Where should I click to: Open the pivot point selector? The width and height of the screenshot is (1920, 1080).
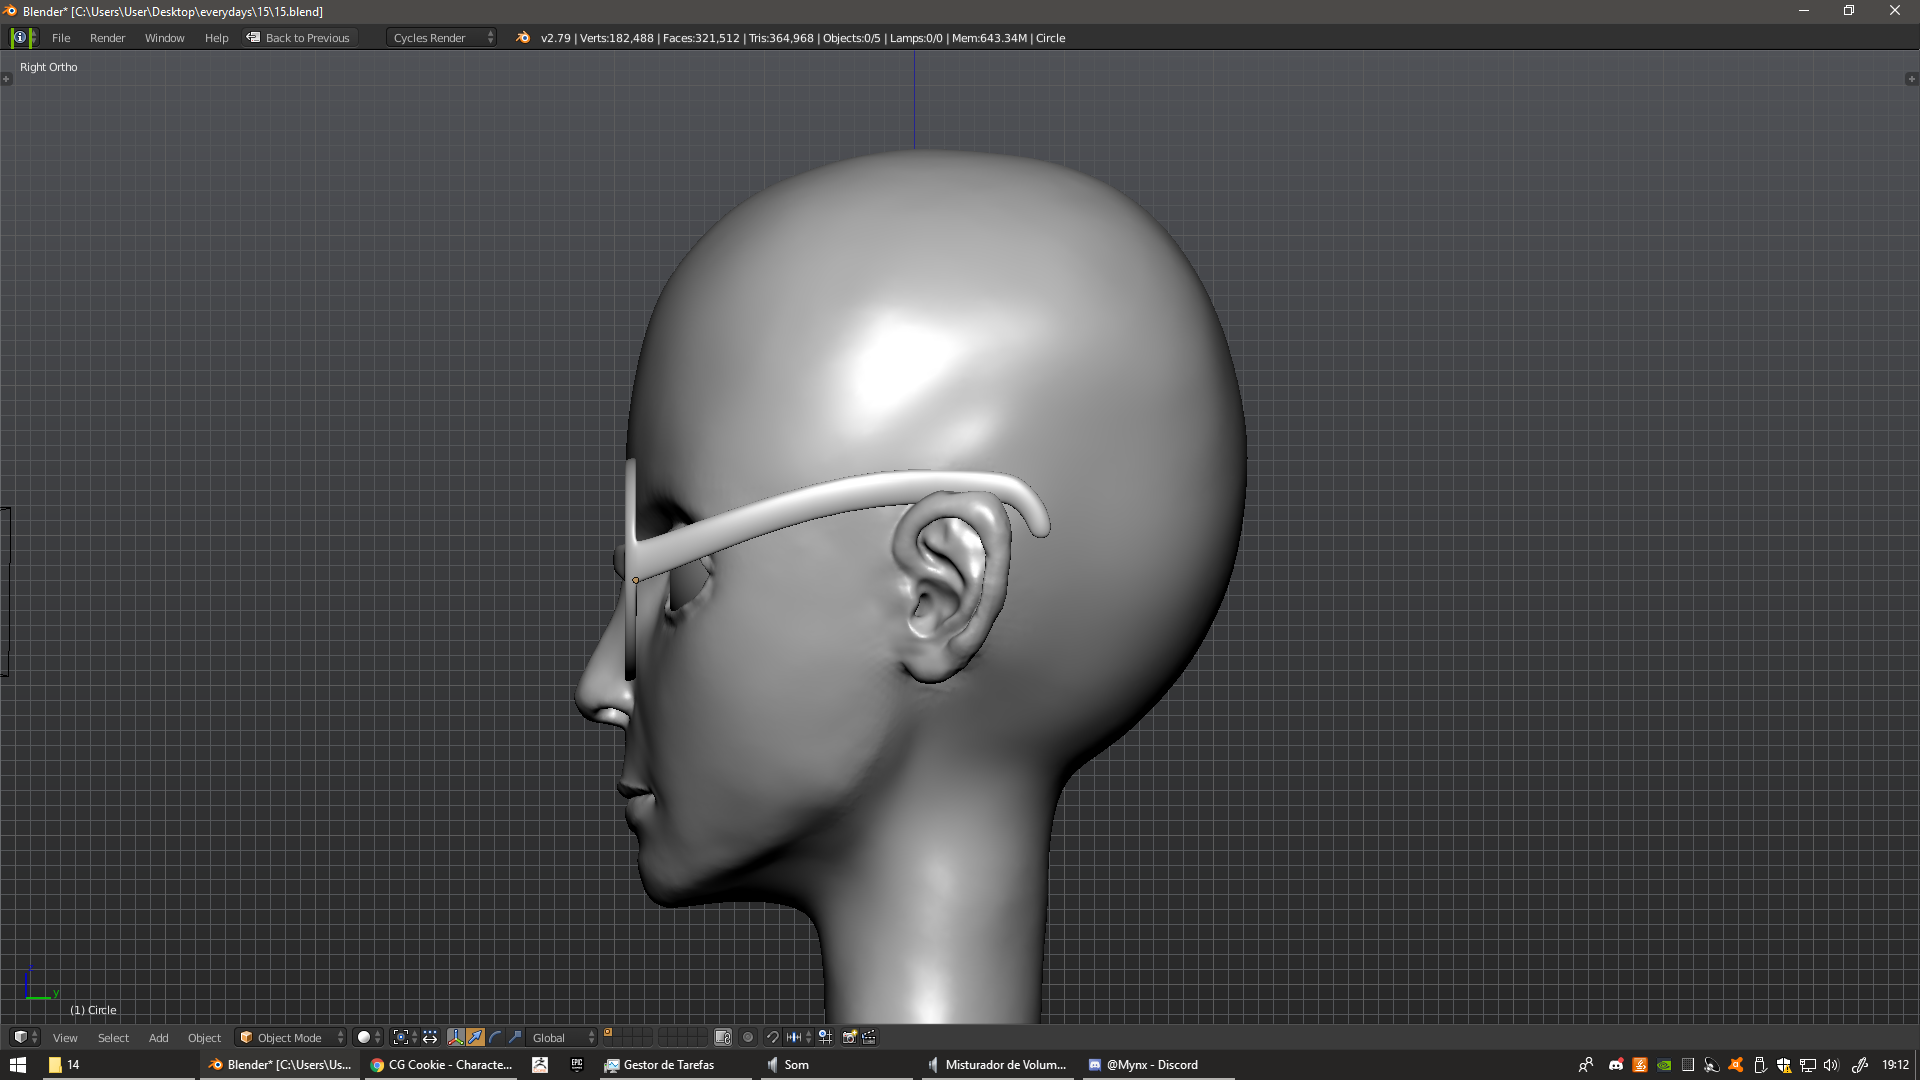coord(404,1037)
